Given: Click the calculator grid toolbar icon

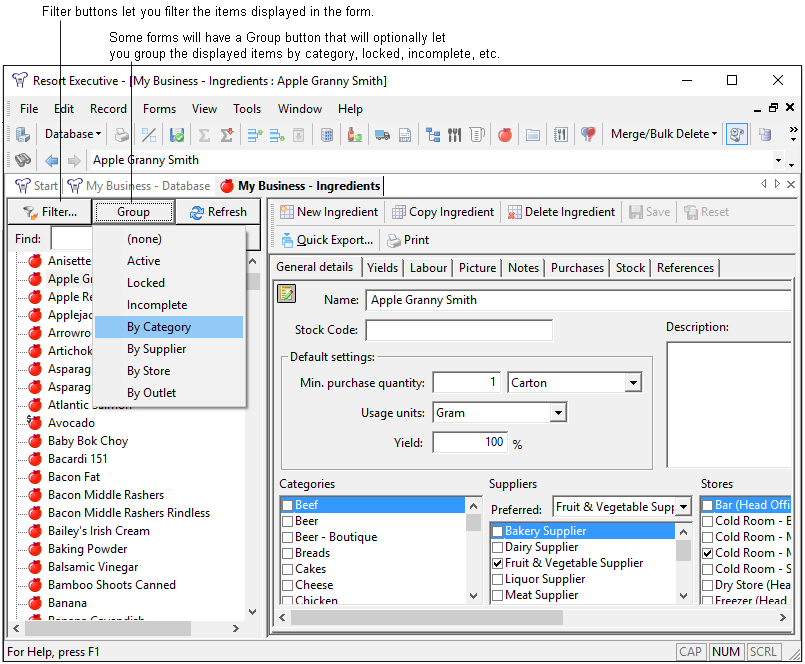Looking at the screenshot, I should click(x=327, y=135).
